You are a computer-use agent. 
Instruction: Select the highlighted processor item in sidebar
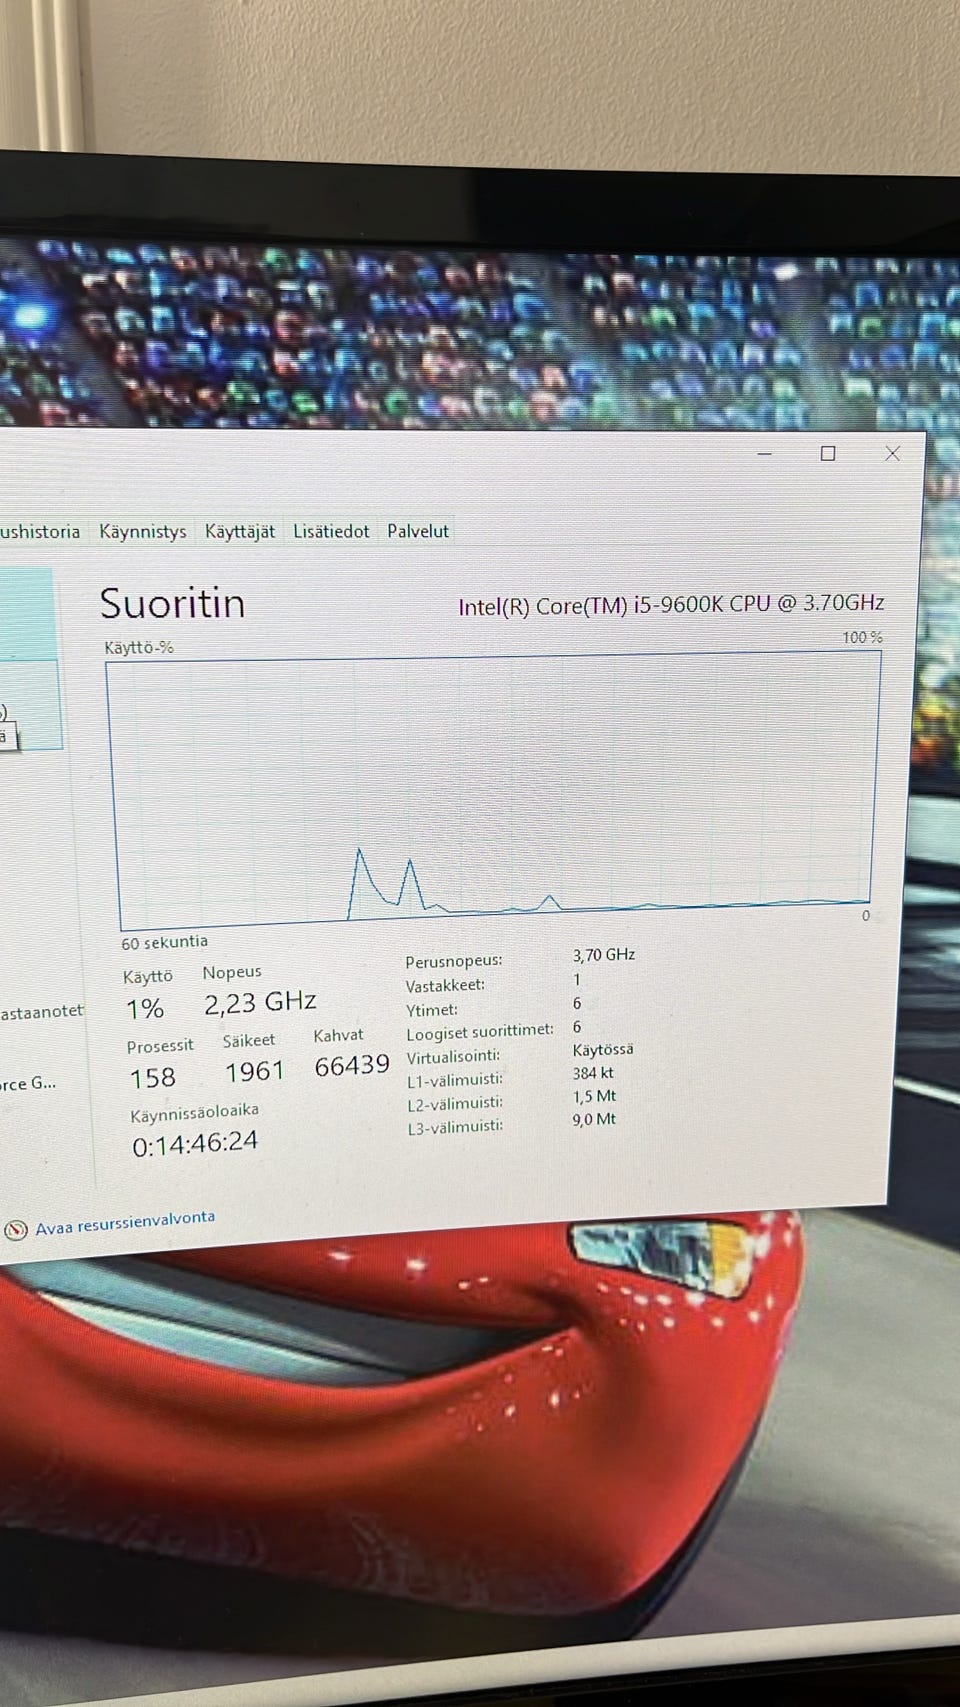pyautogui.click(x=27, y=614)
